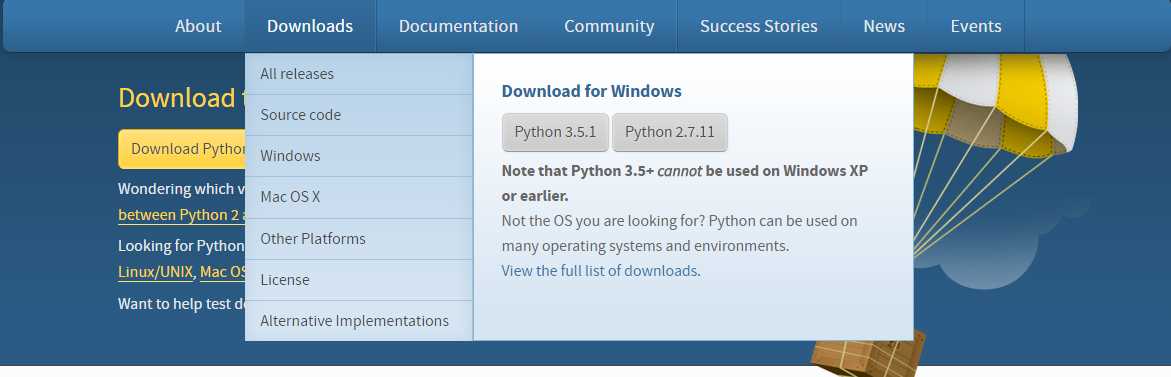Image resolution: width=1171 pixels, height=377 pixels.
Task: Open the Downloads menu
Action: [310, 26]
